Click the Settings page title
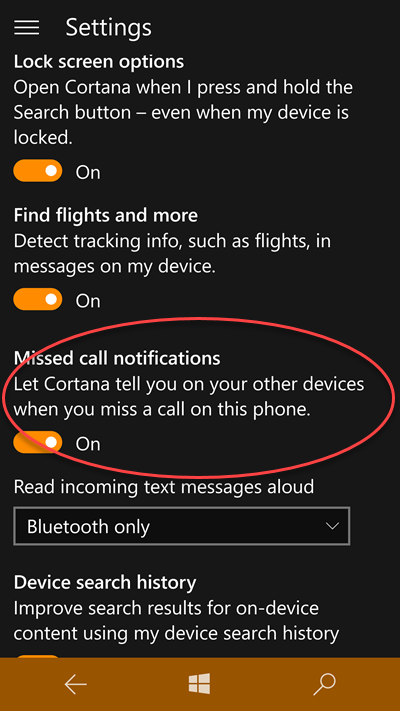The image size is (400, 711). pyautogui.click(x=108, y=28)
